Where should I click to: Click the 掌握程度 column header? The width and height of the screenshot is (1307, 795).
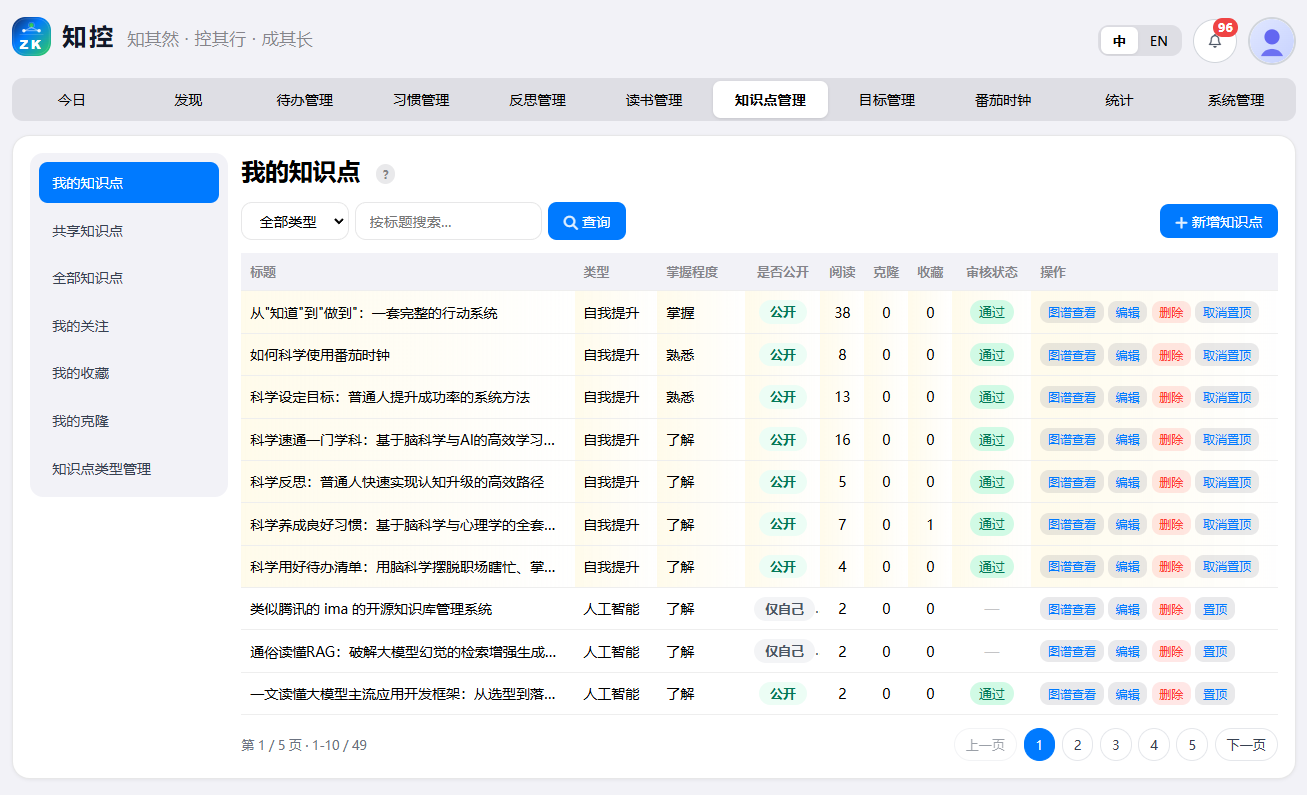pyautogui.click(x=692, y=272)
